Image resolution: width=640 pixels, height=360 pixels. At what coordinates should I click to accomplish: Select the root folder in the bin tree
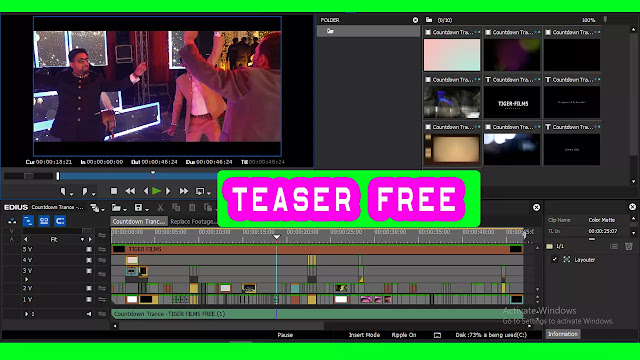pyautogui.click(x=368, y=31)
